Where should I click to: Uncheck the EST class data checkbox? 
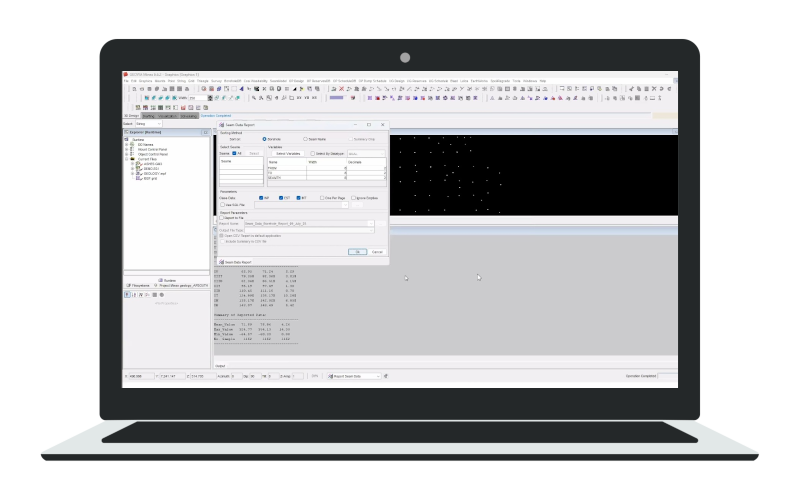pyautogui.click(x=281, y=198)
